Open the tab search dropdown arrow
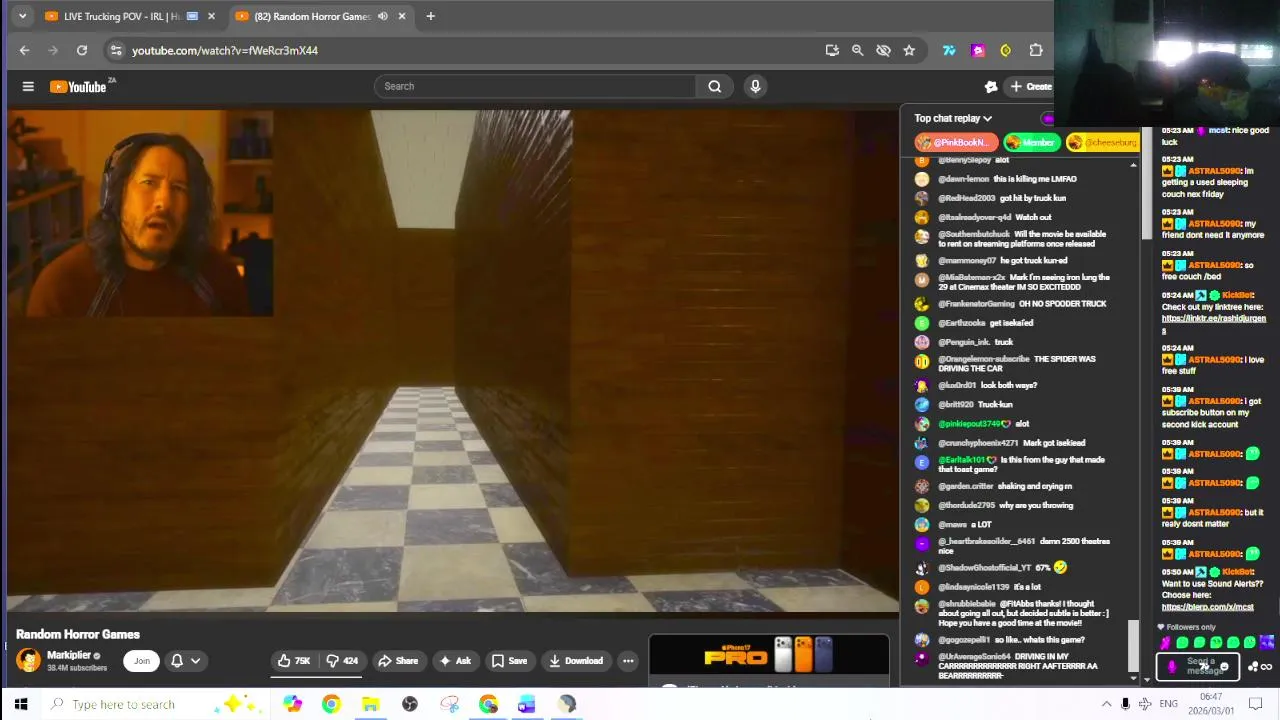Screen dimensions: 1280x720 pyautogui.click(x=22, y=16)
